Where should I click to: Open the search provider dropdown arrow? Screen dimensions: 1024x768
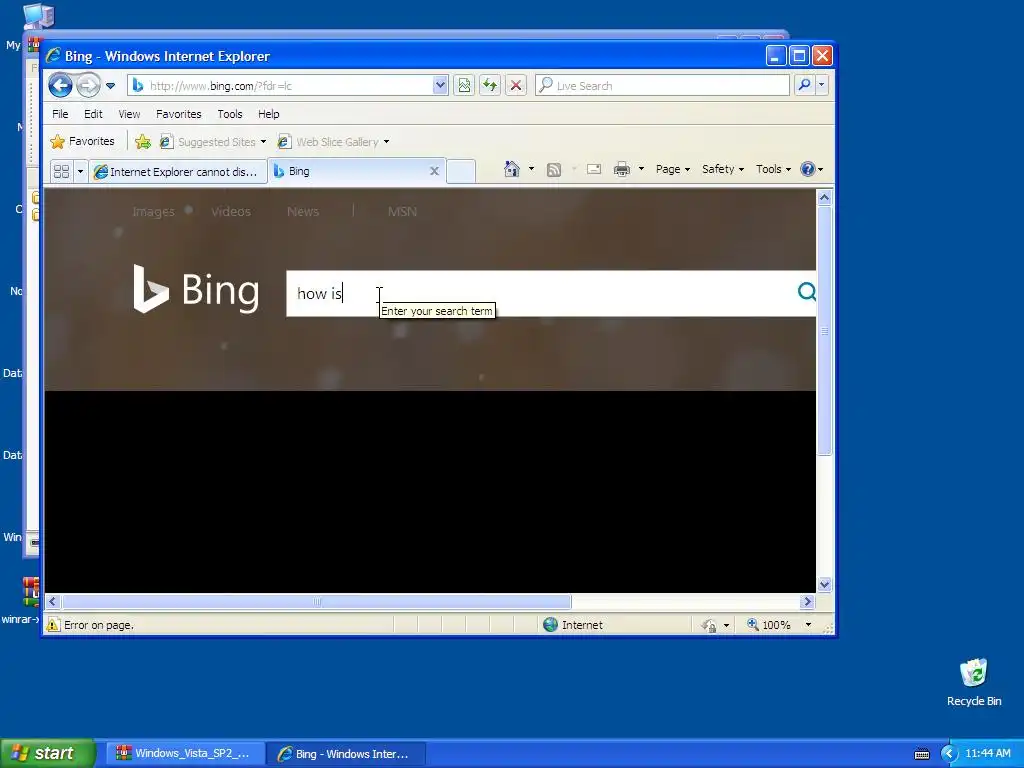[x=822, y=85]
